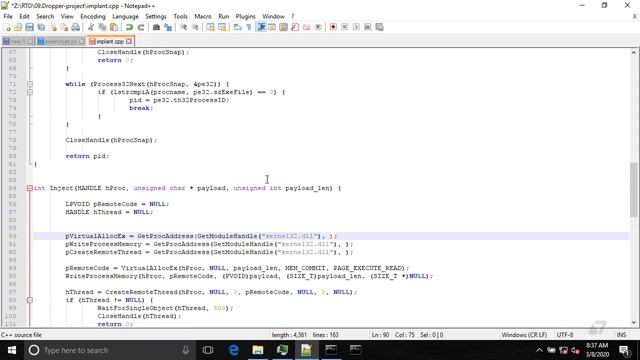The image size is (640, 360).
Task: Toggle synchronized horizontal scrolling icon
Action: [x=222, y=27]
